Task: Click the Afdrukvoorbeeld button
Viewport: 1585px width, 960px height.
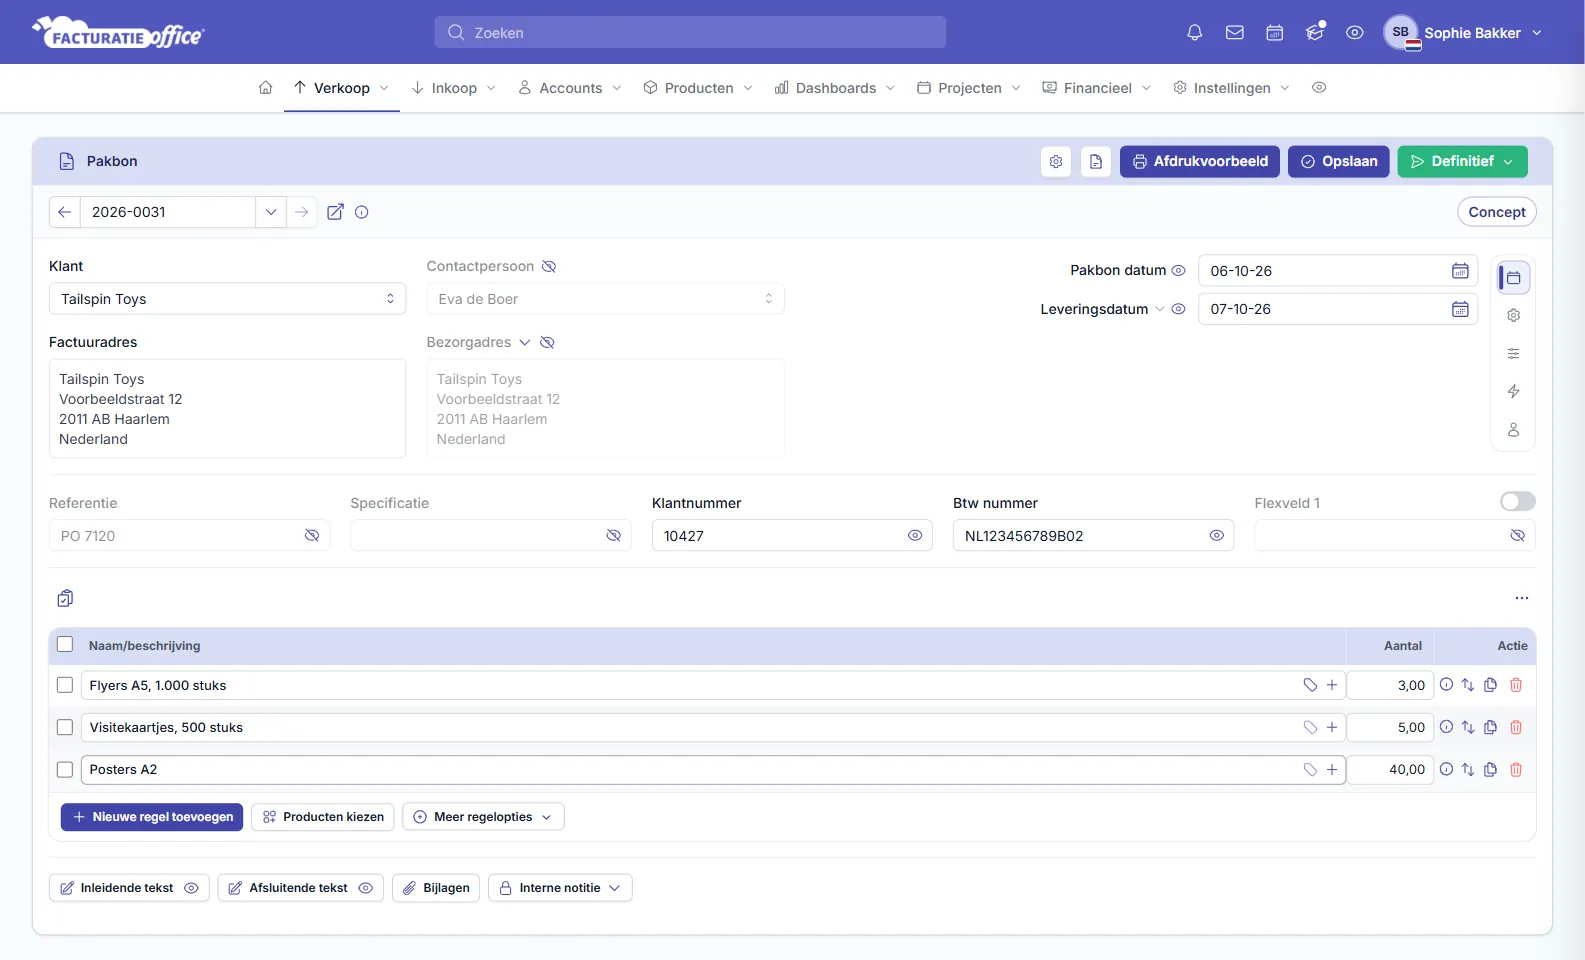Action: point(1200,162)
